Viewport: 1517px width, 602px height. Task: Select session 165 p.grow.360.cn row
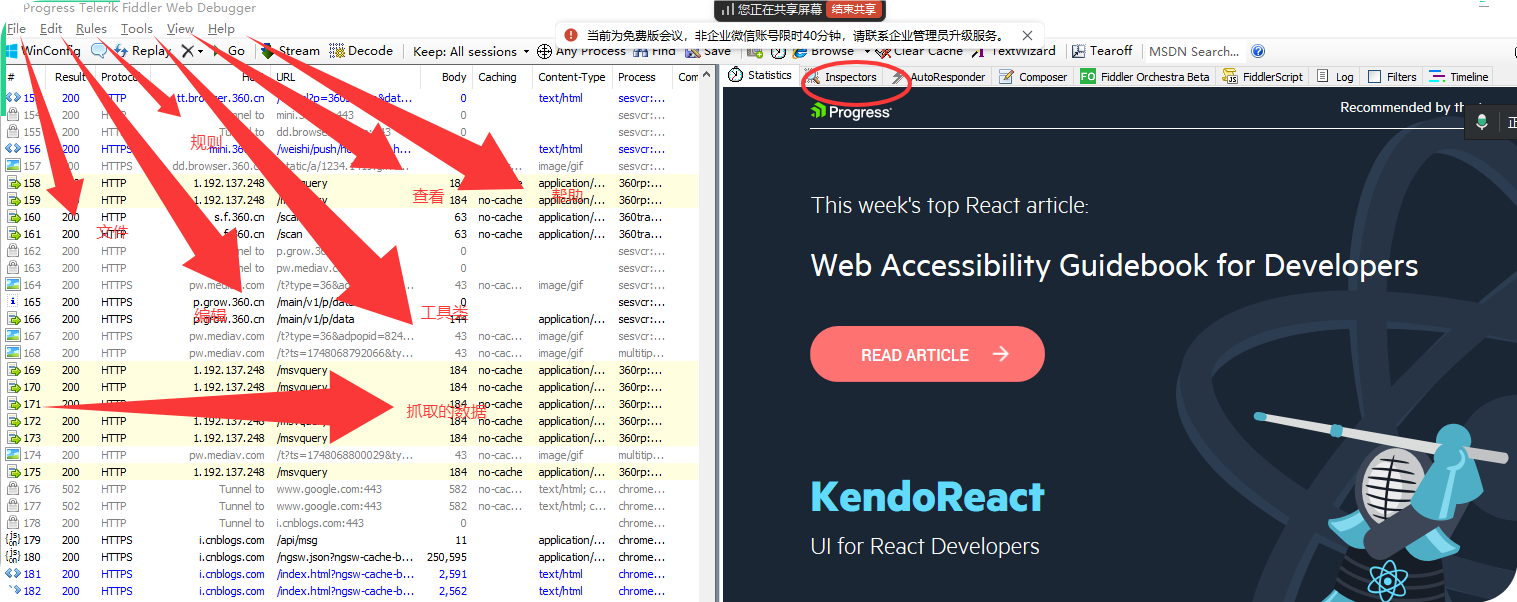pos(350,302)
